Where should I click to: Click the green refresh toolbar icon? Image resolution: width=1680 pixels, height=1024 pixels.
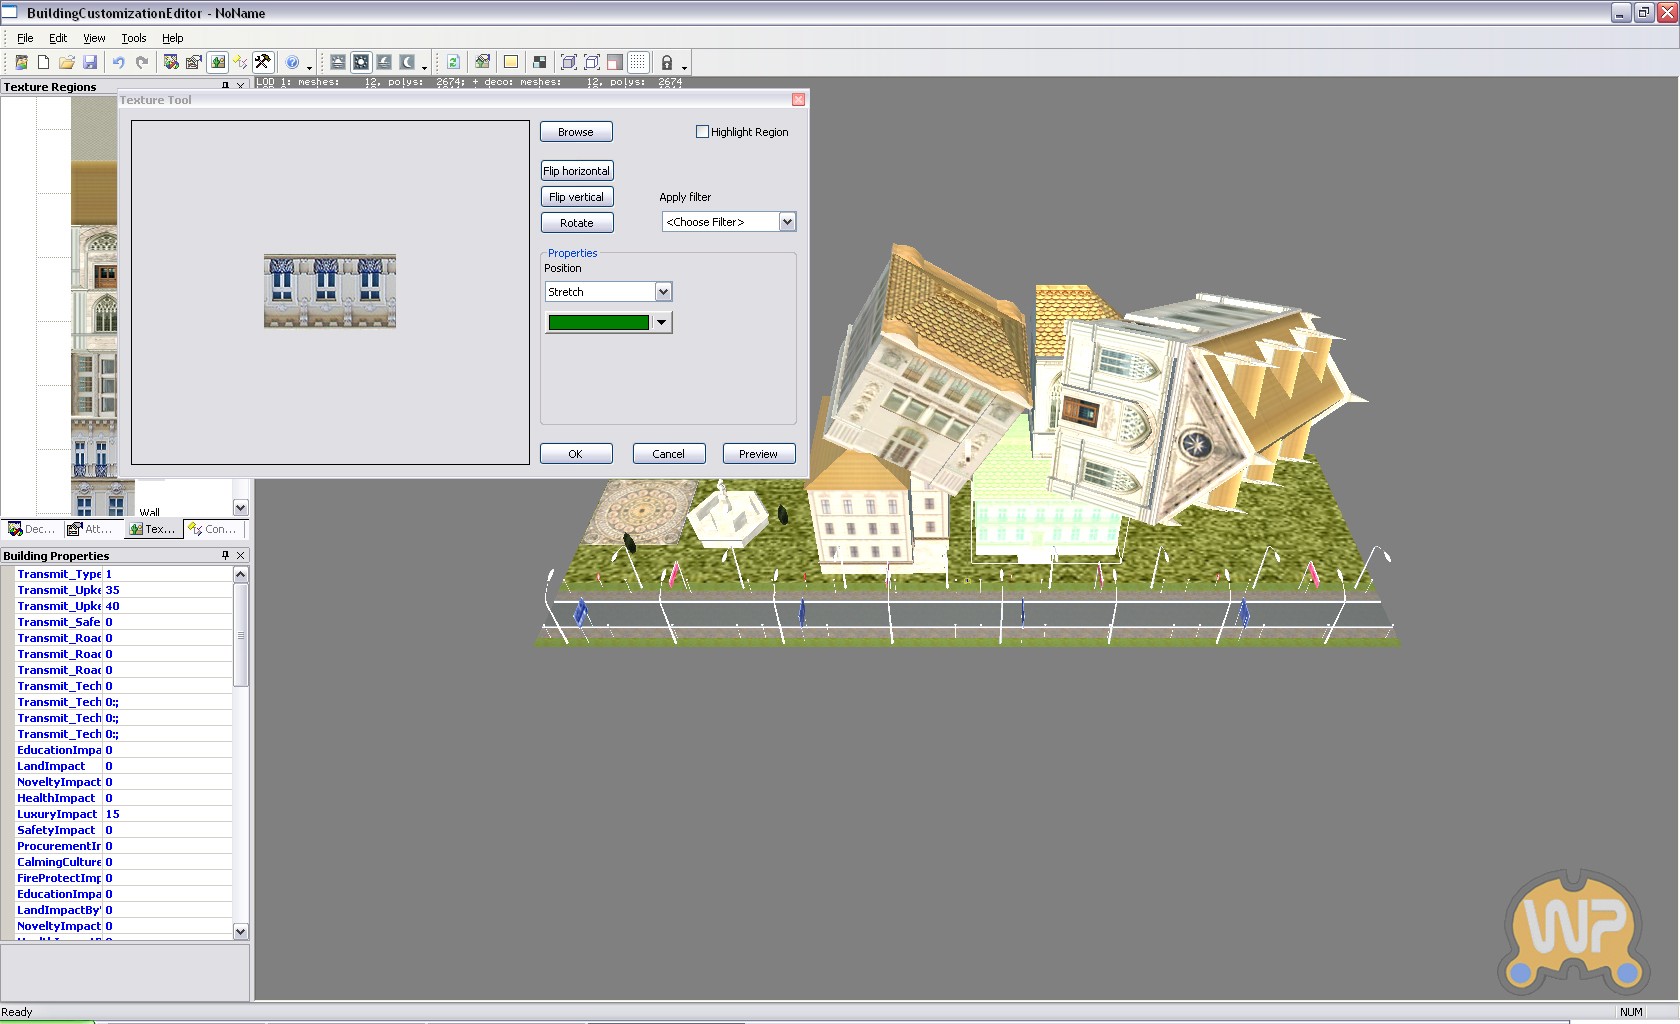[x=453, y=62]
